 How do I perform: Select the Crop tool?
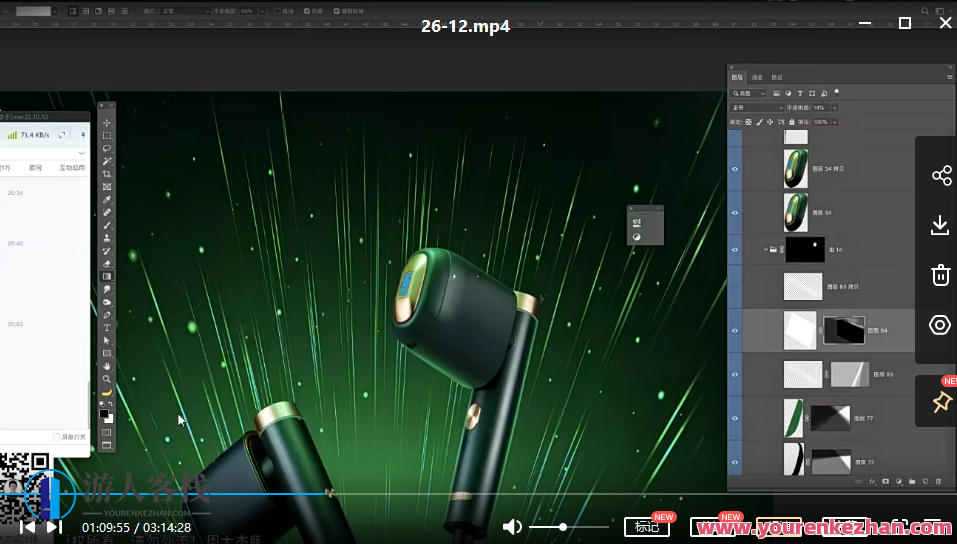(107, 174)
